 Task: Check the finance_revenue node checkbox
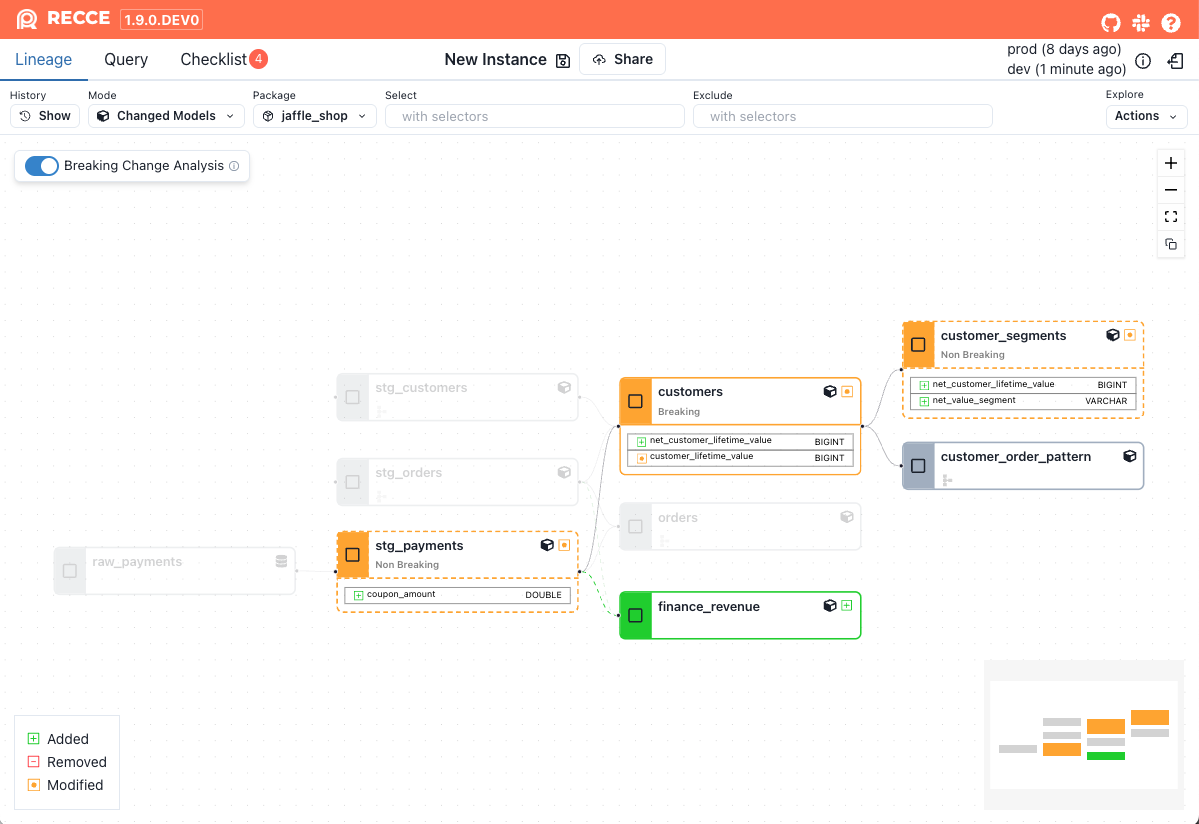pos(635,615)
